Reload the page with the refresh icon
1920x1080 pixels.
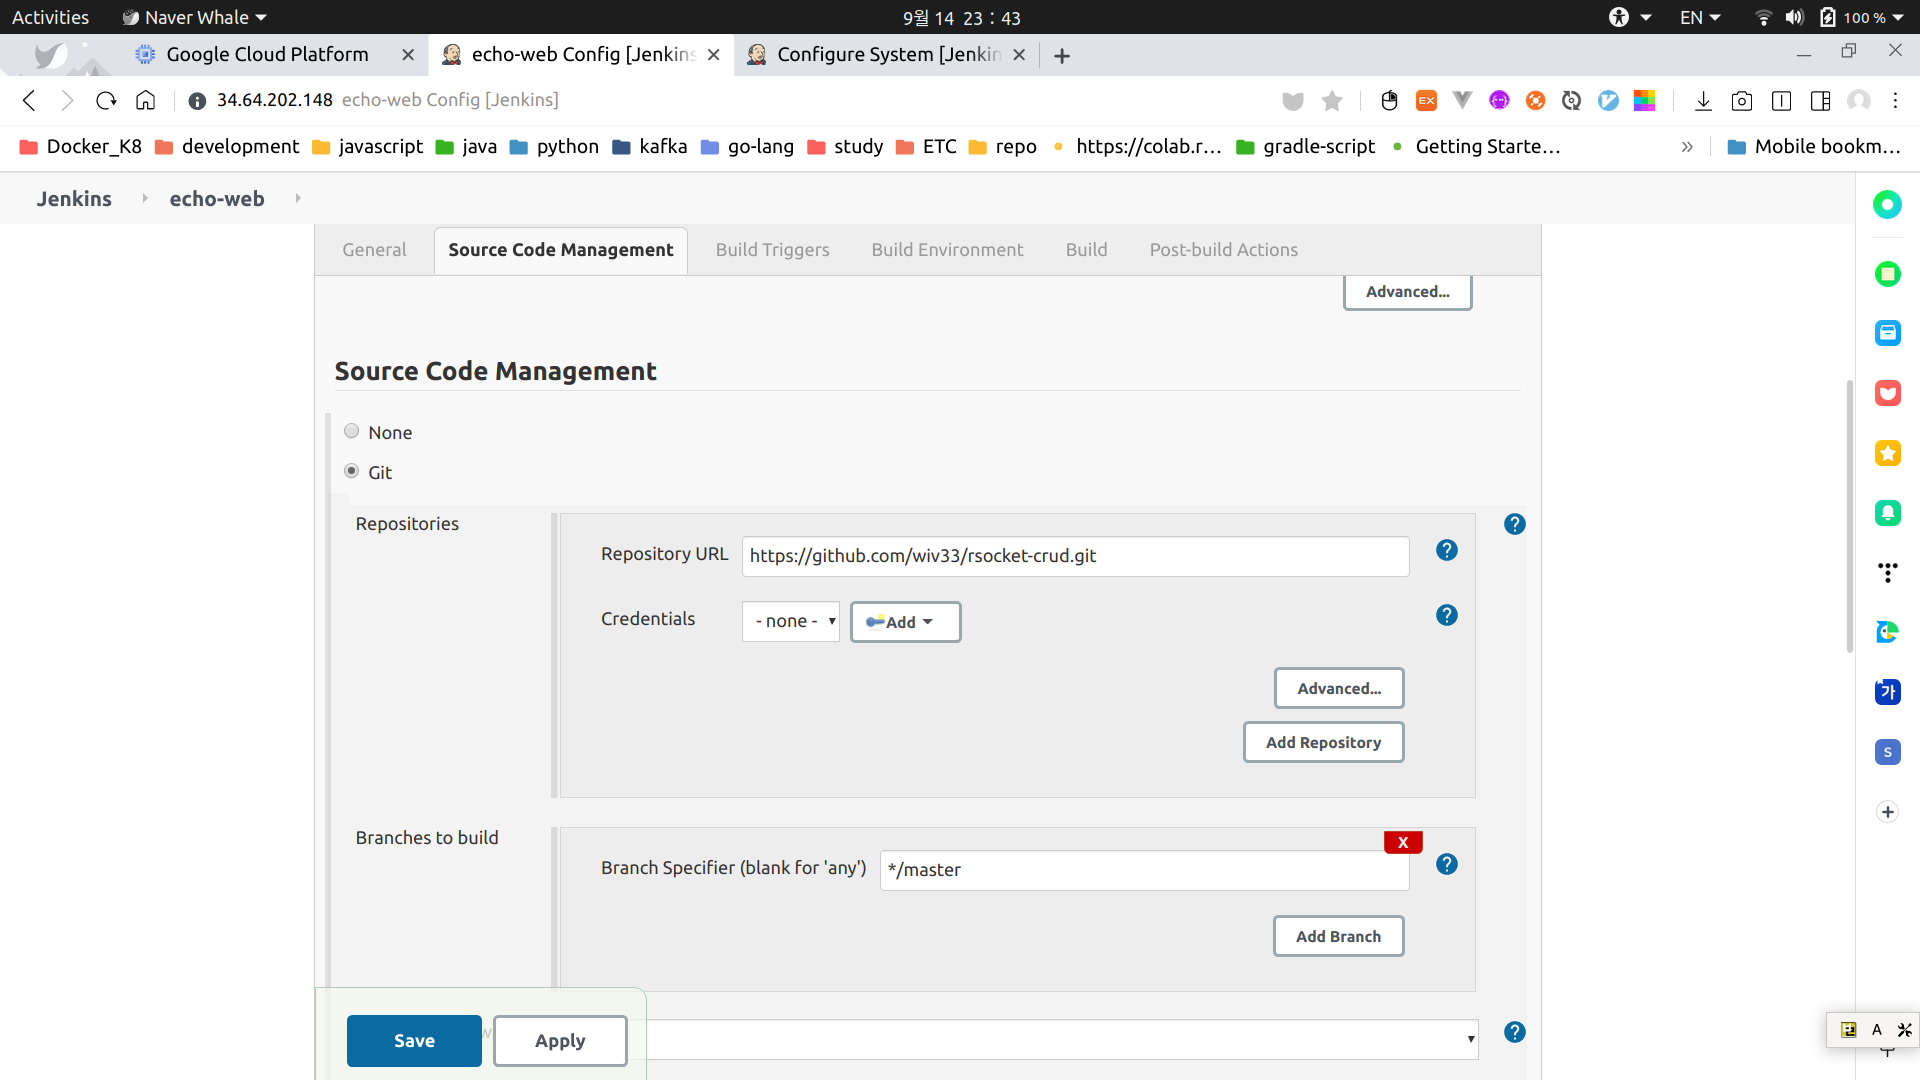click(106, 100)
